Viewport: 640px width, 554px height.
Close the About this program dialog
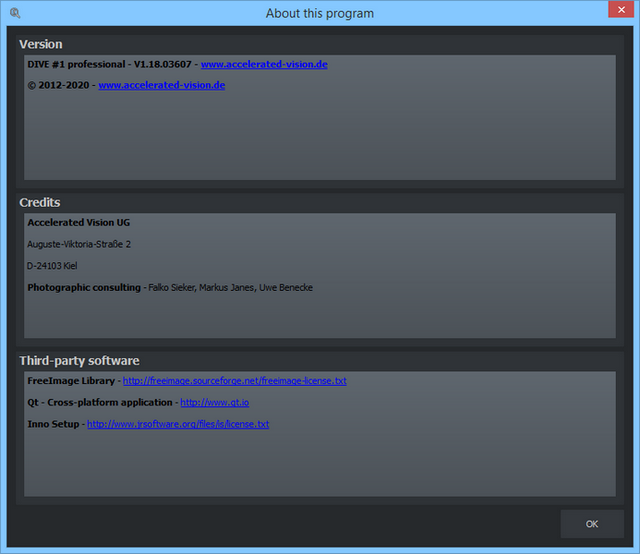point(621,9)
